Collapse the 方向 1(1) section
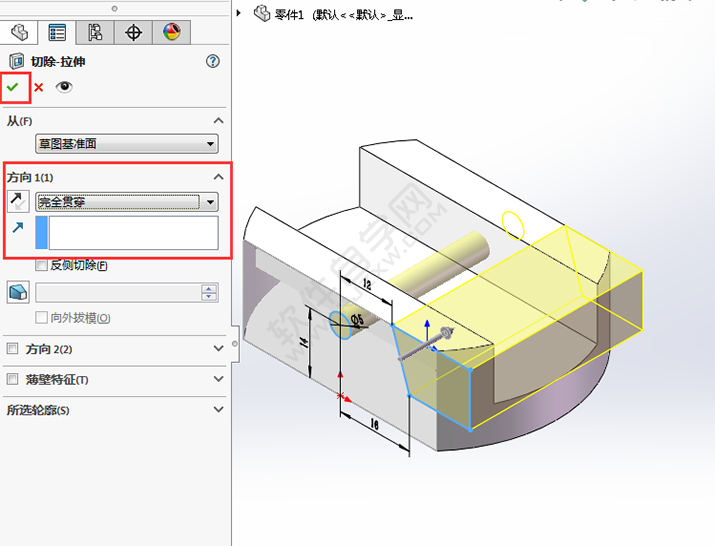This screenshot has width=715, height=546. [218, 177]
